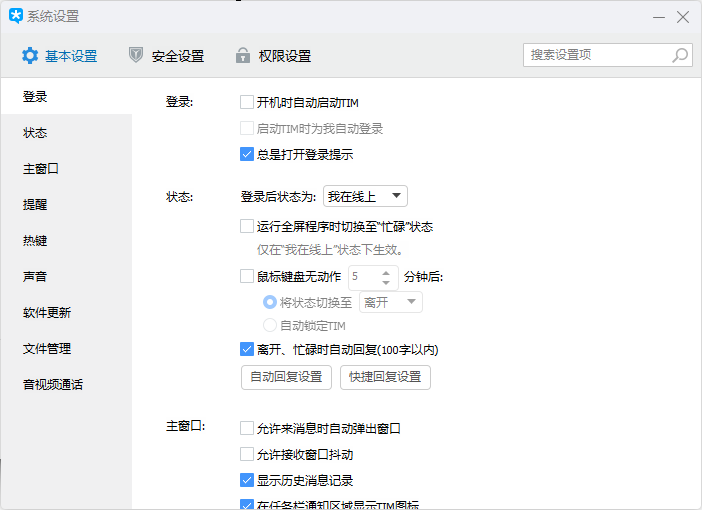The image size is (702, 510).
Task: Click the gear icon for 基本设置
Action: coord(30,56)
